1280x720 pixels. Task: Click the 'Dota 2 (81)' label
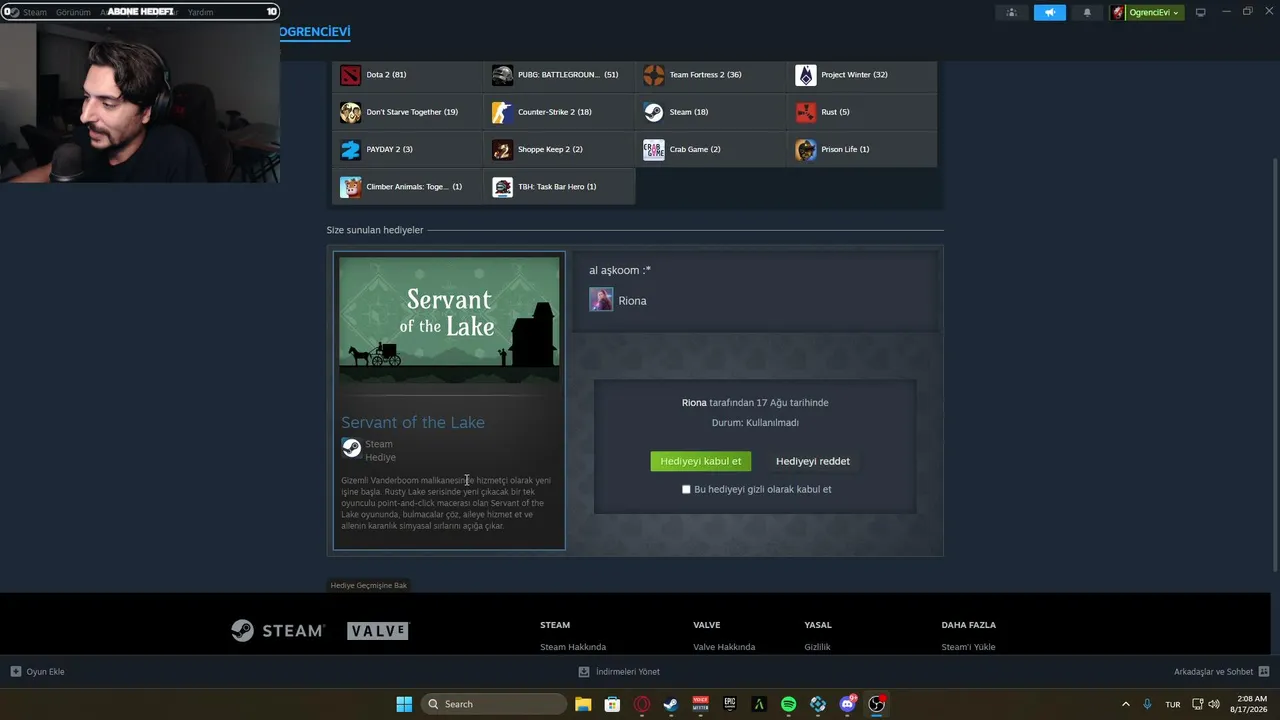click(386, 75)
